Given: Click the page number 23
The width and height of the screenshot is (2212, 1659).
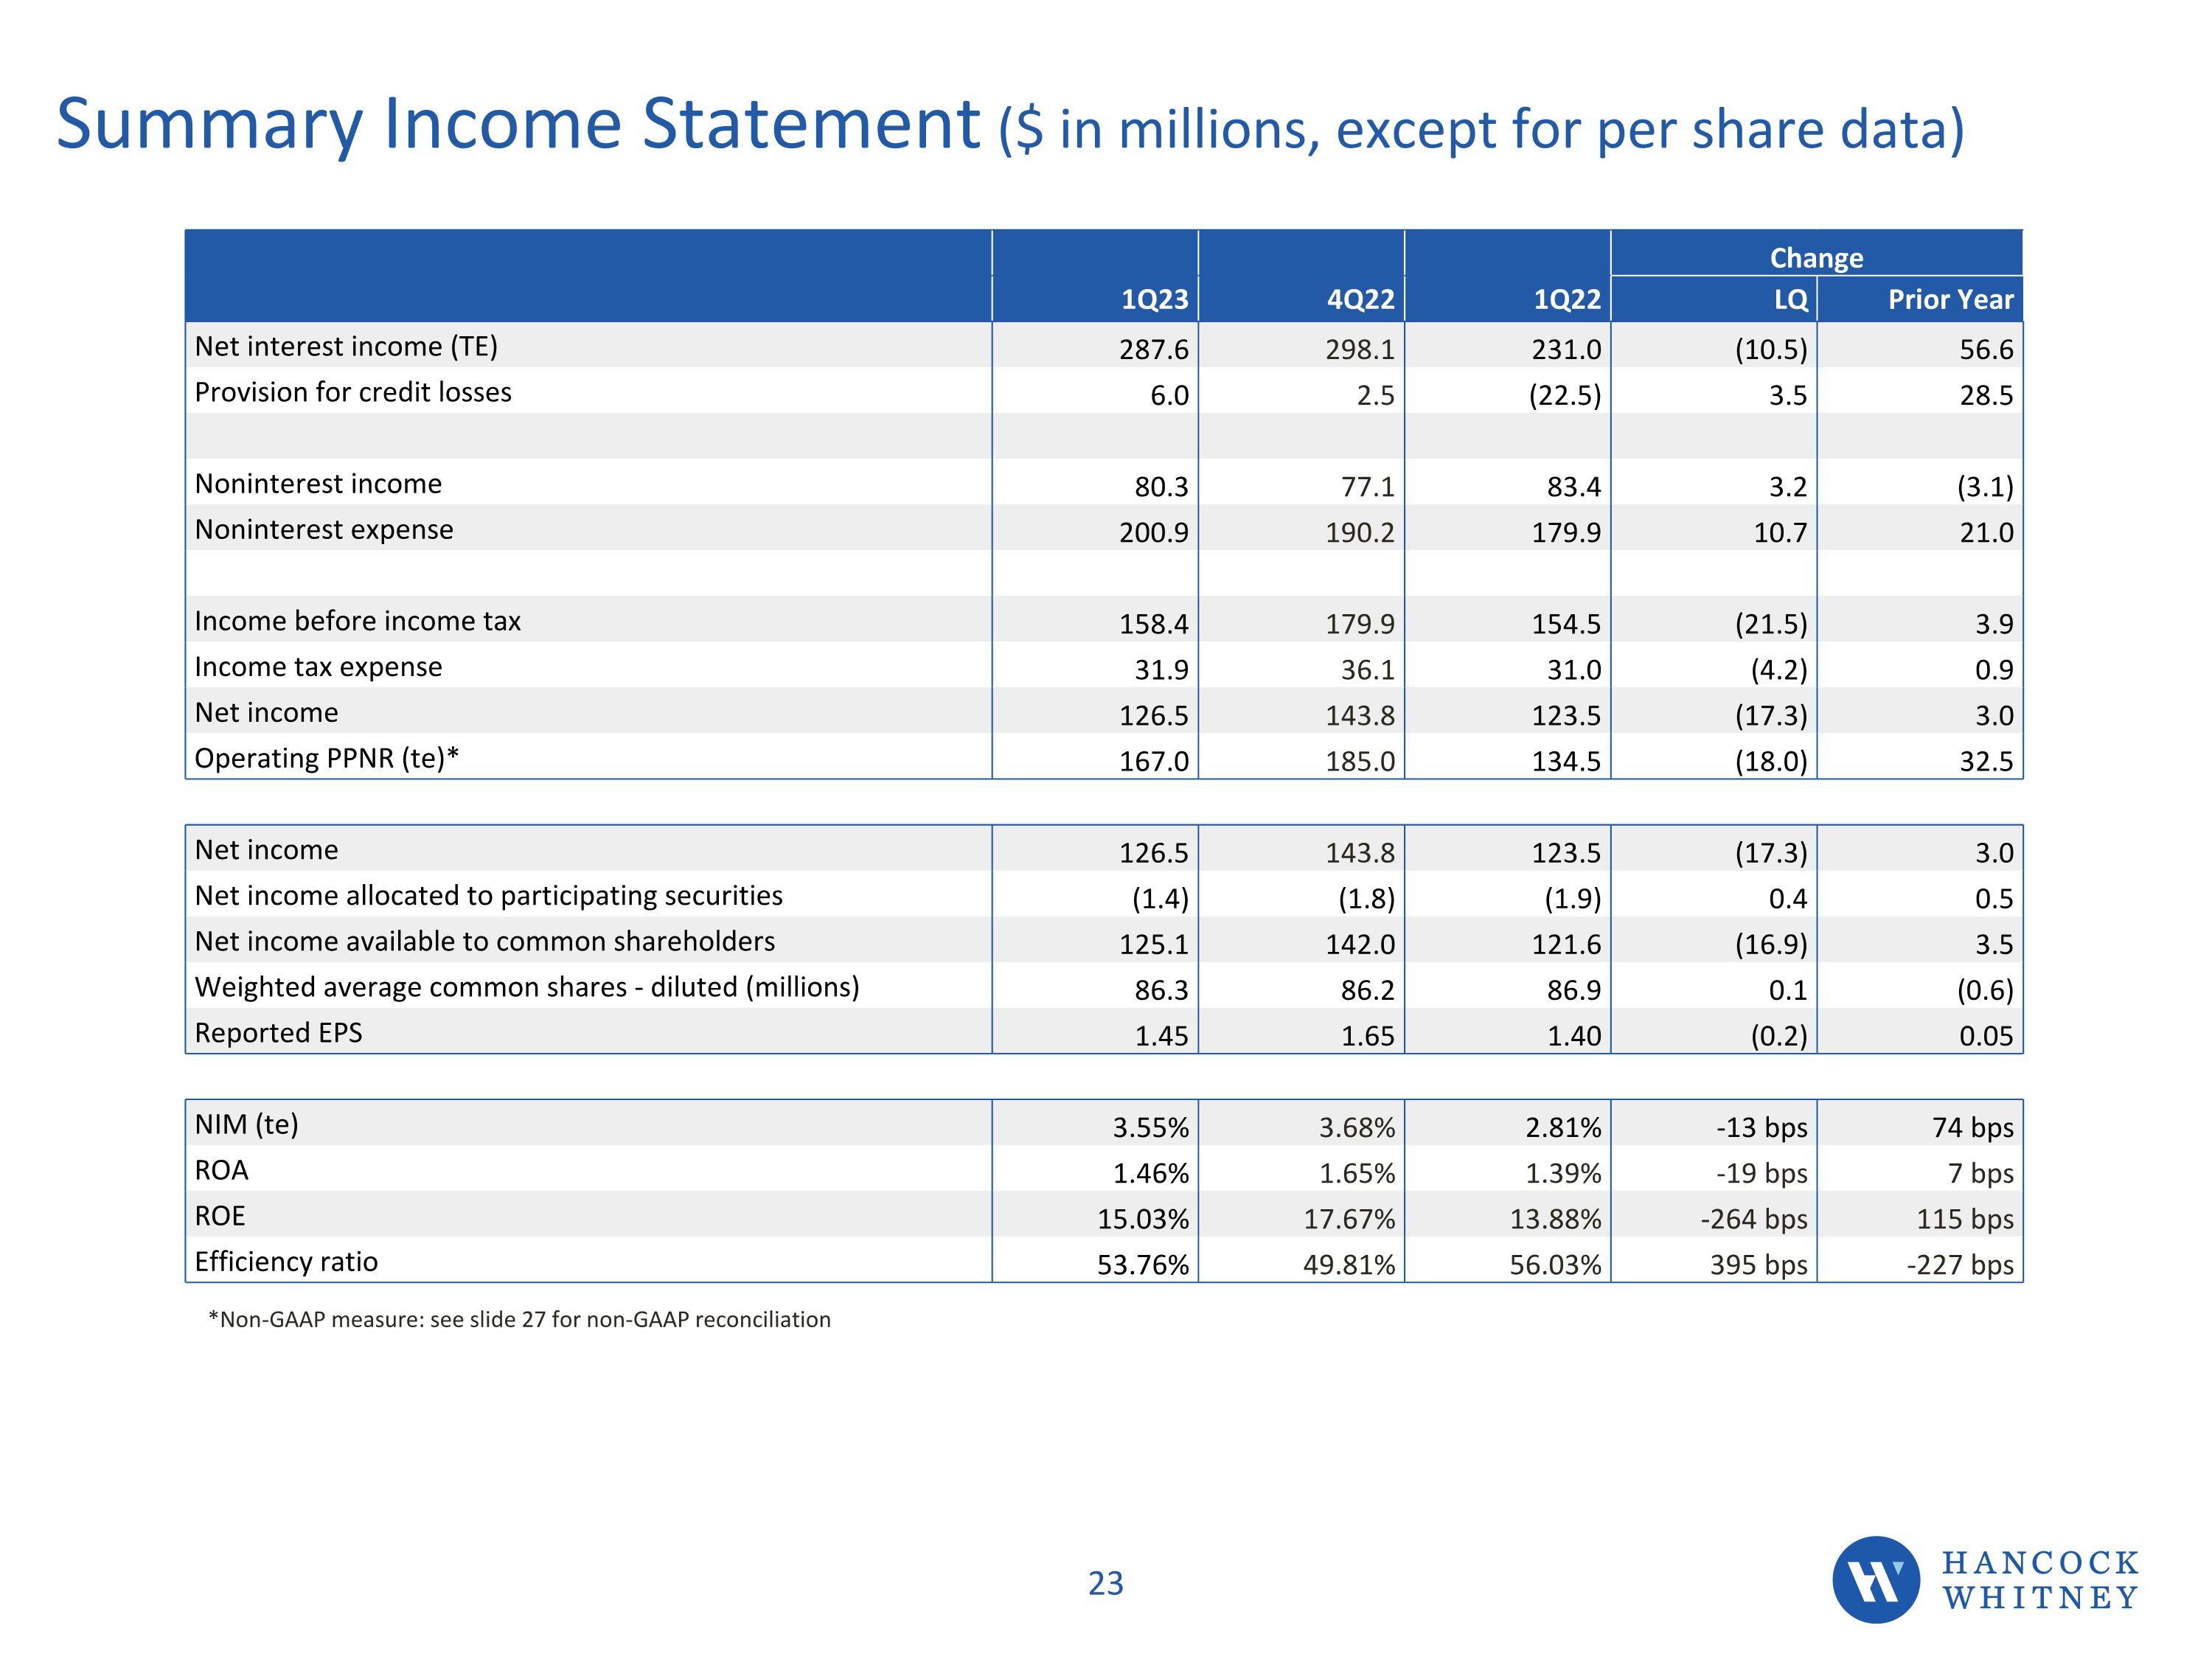Looking at the screenshot, I should (x=1106, y=1583).
